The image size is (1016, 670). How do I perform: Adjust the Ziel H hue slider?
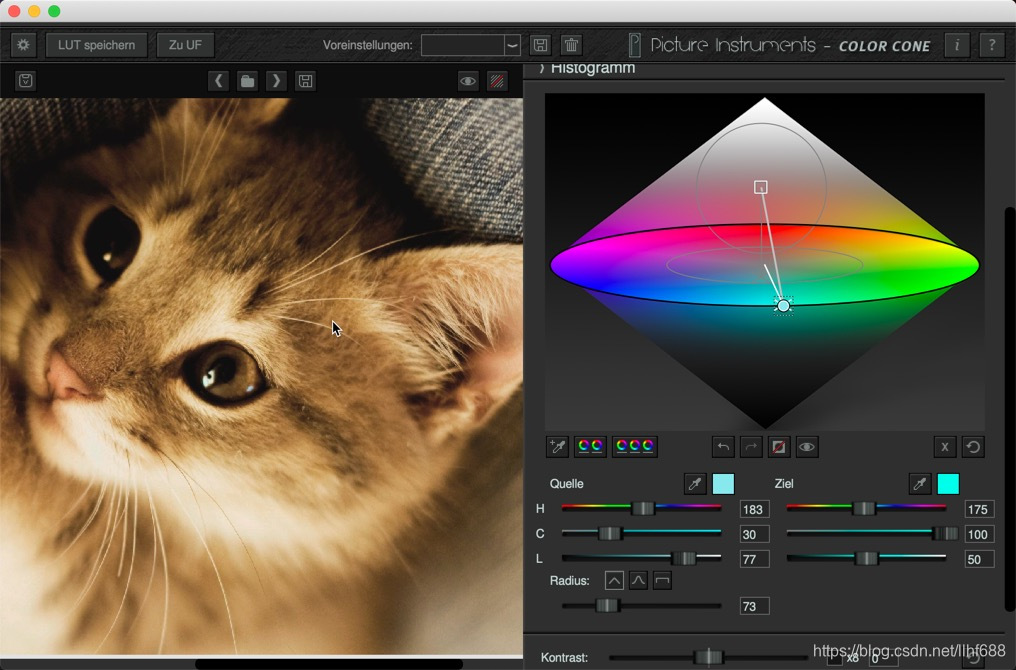tap(866, 508)
